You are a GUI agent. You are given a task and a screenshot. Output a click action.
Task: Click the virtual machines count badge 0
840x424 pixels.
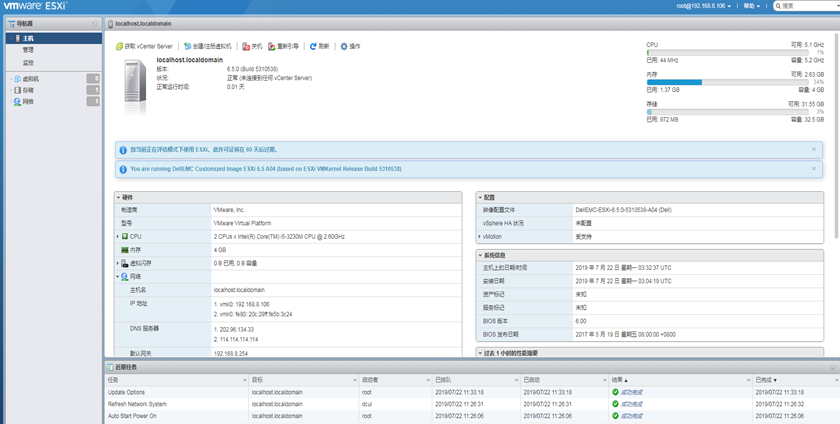(x=93, y=79)
